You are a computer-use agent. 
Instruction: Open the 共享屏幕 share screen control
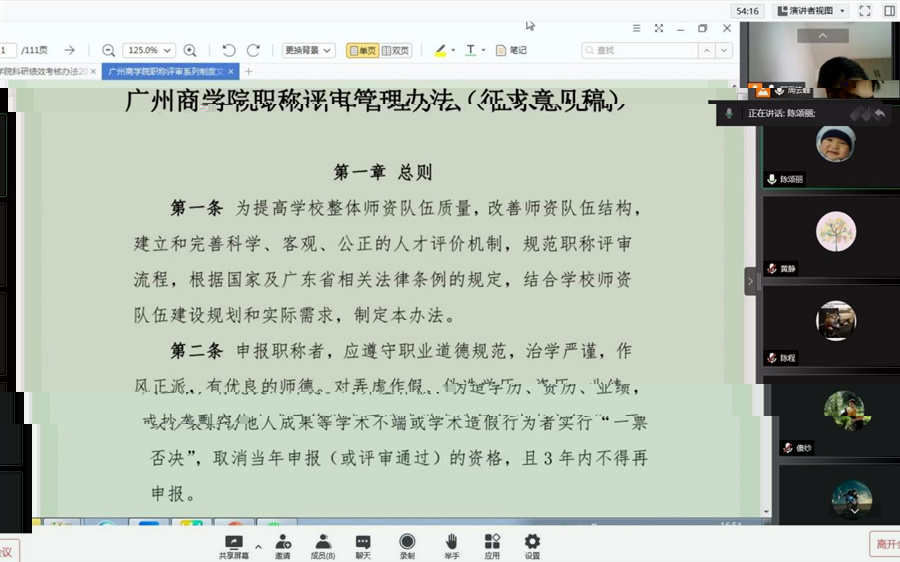[x=234, y=547]
